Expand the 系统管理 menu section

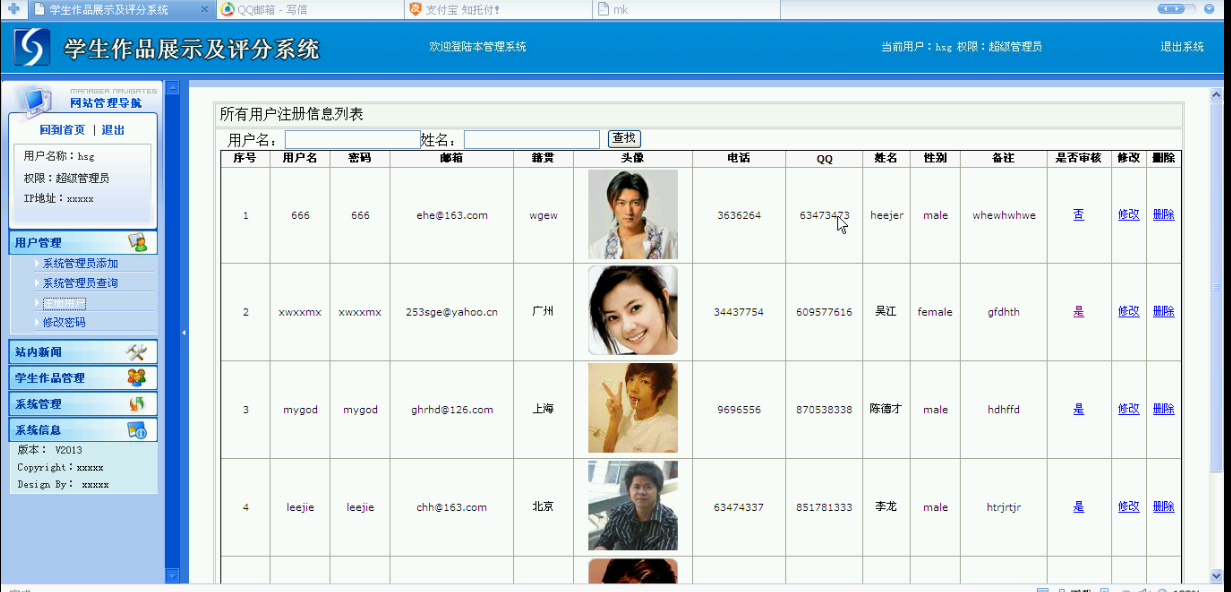[83, 404]
